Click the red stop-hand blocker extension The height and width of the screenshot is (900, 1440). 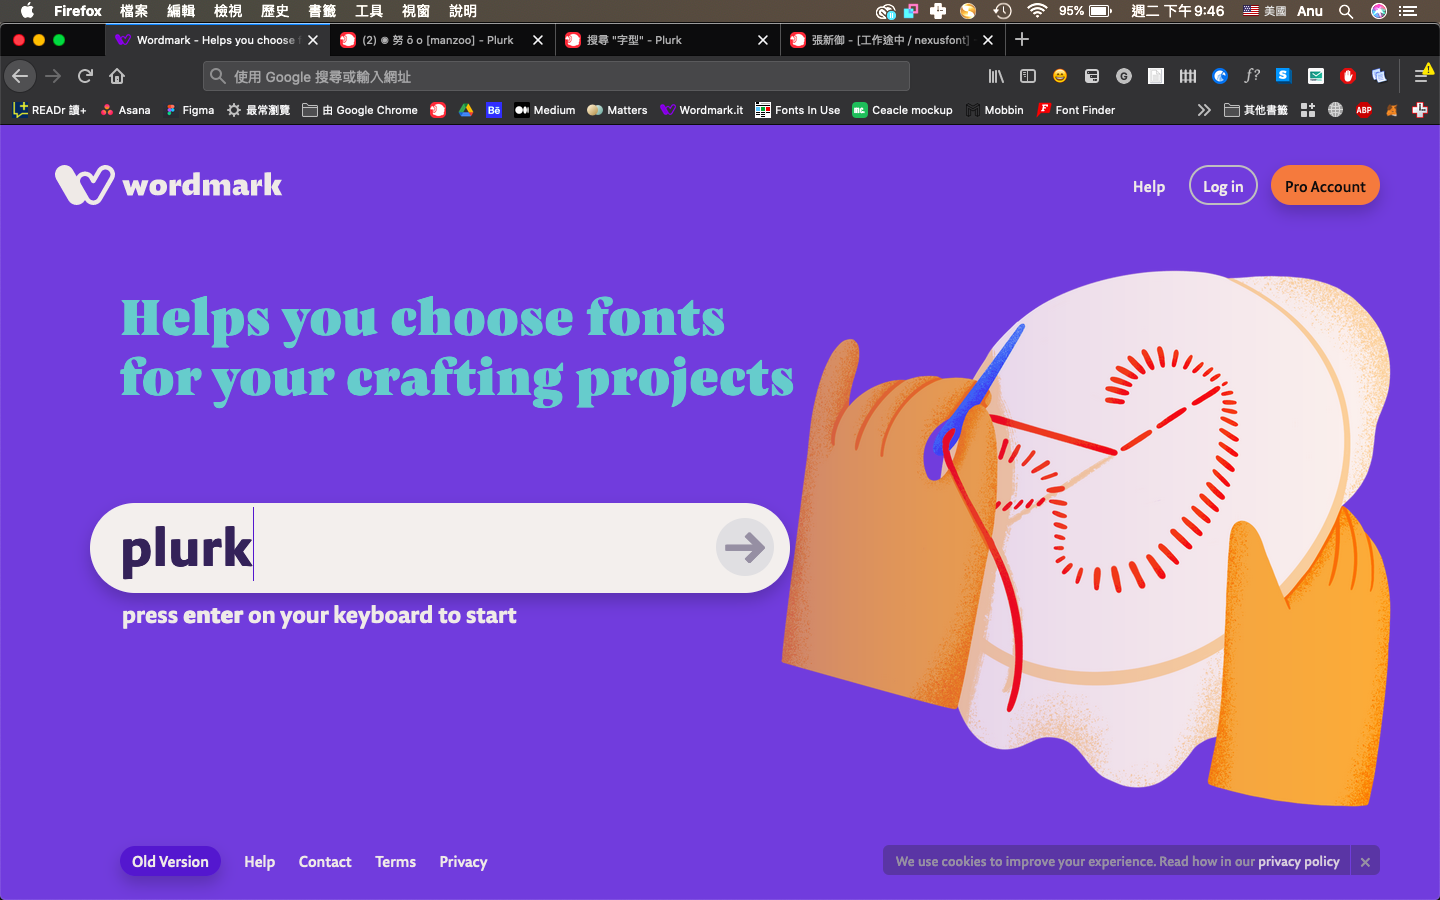point(1348,76)
